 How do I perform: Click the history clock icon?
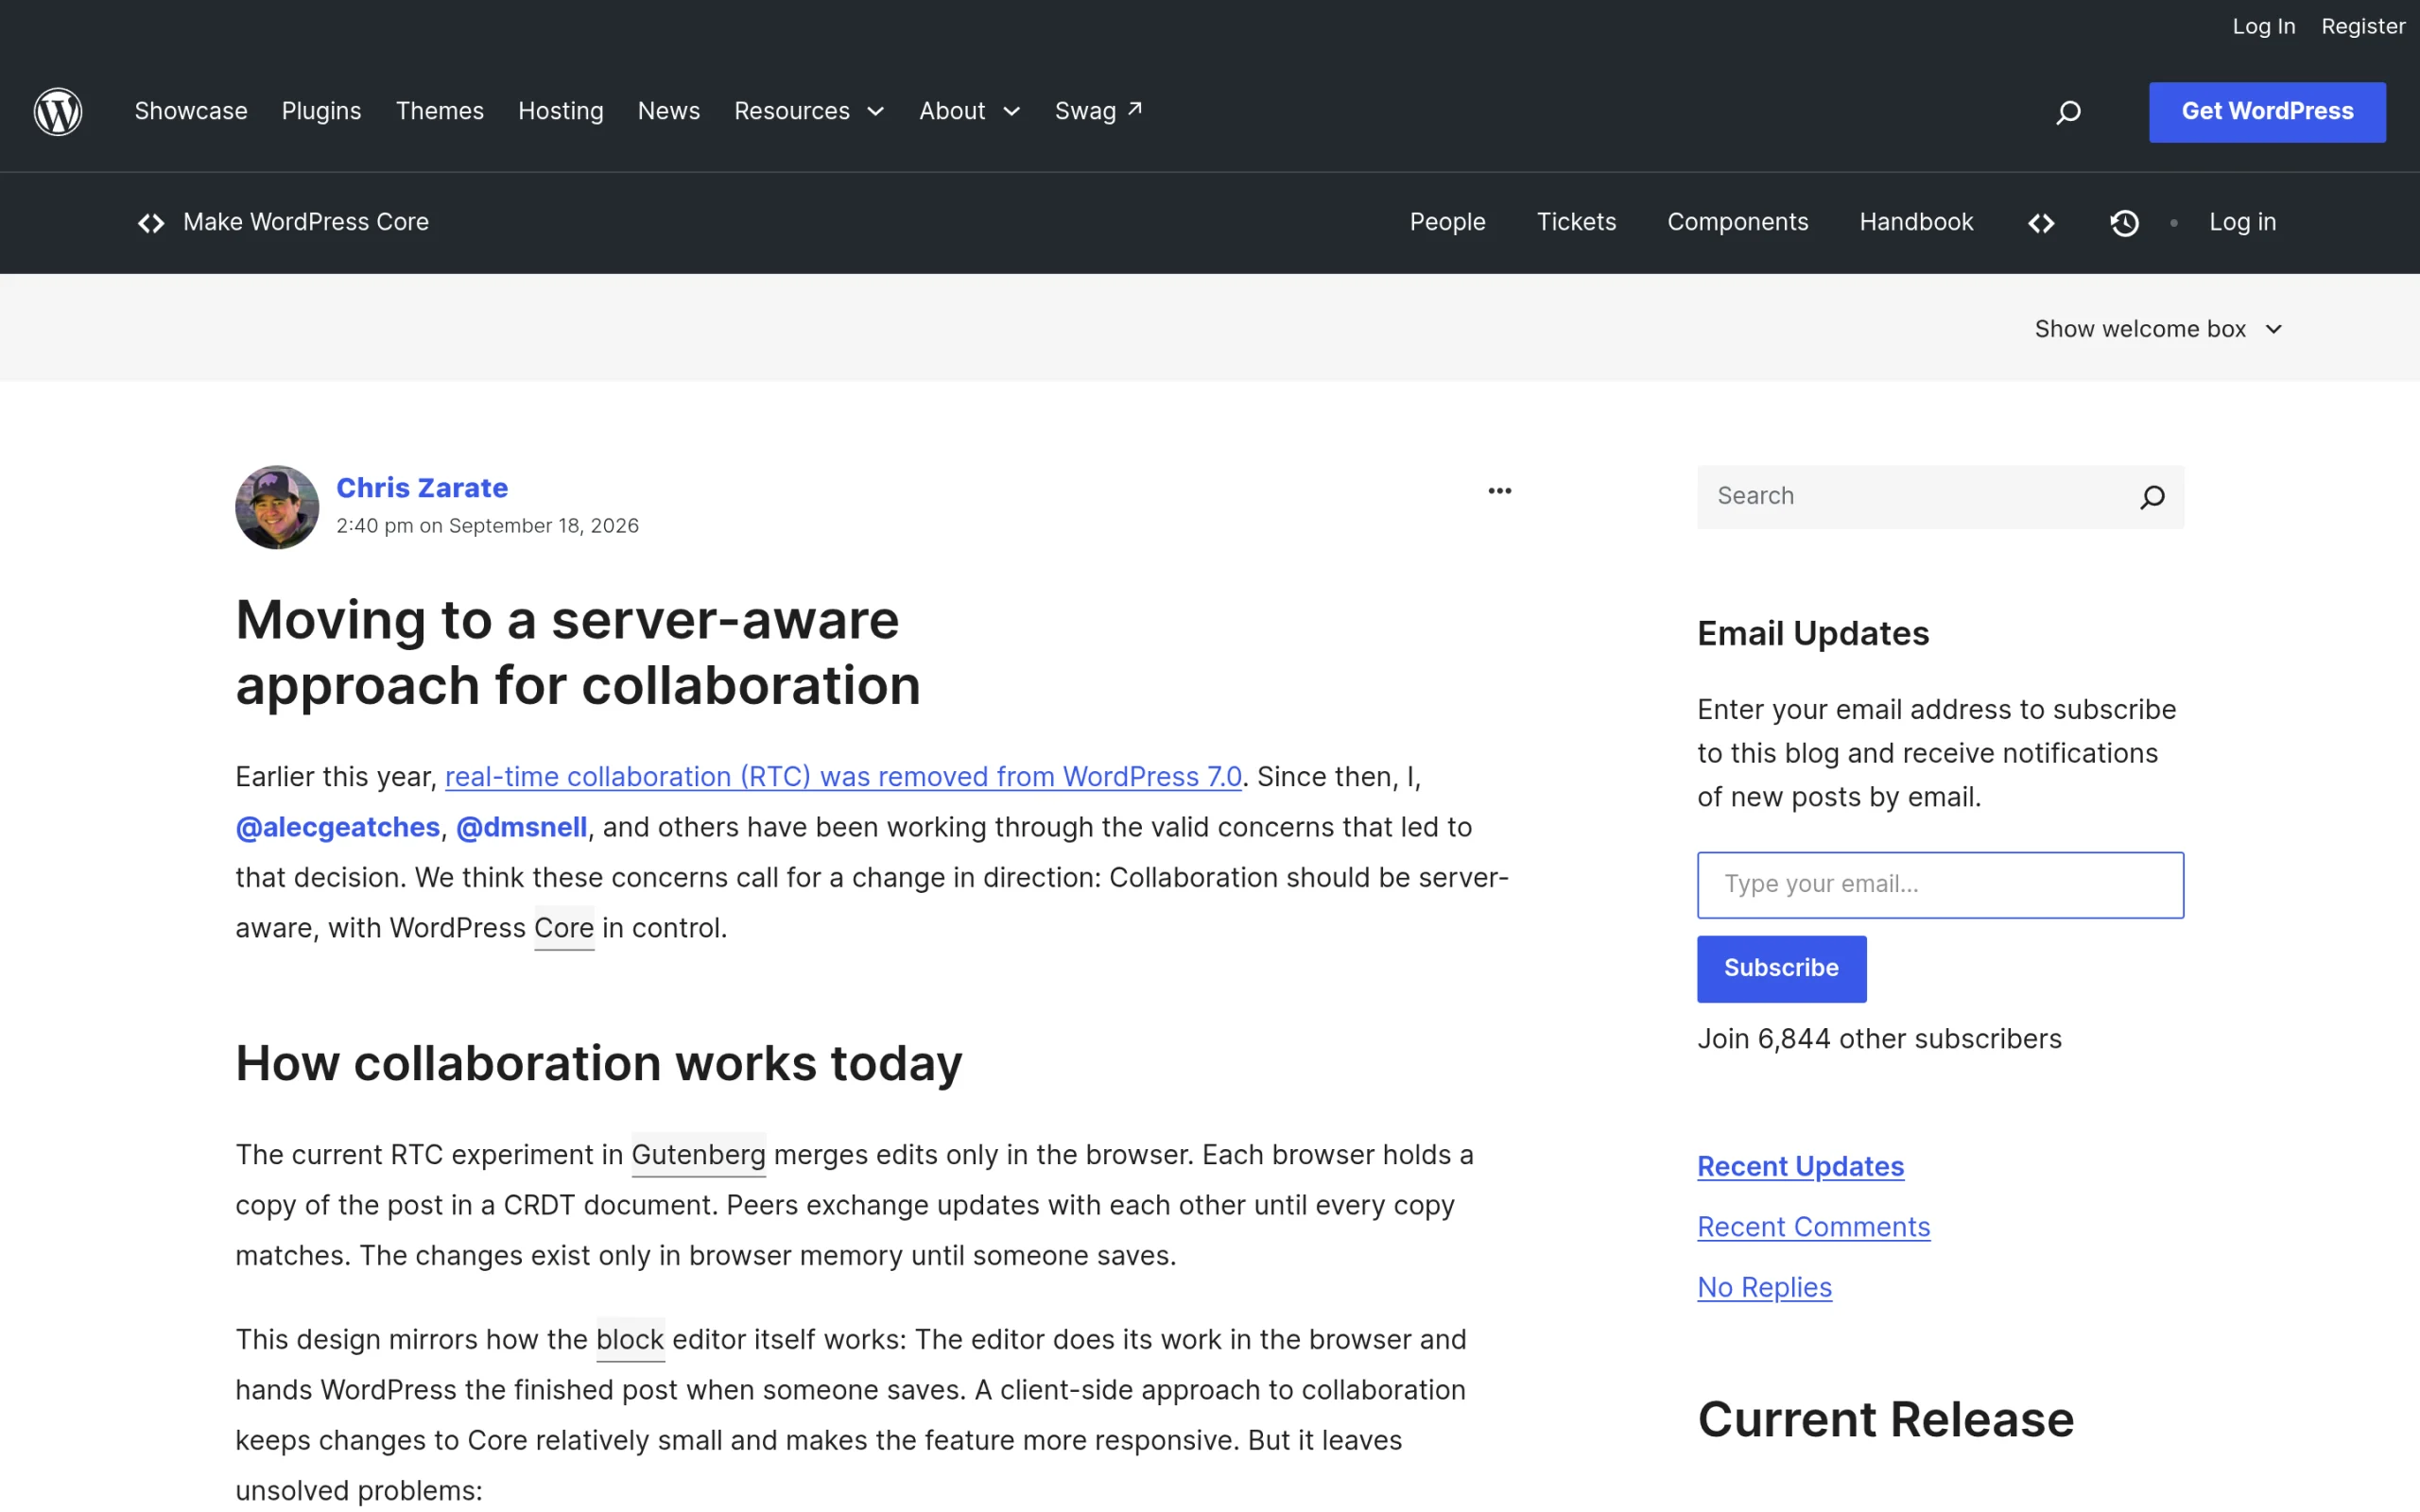(2124, 223)
